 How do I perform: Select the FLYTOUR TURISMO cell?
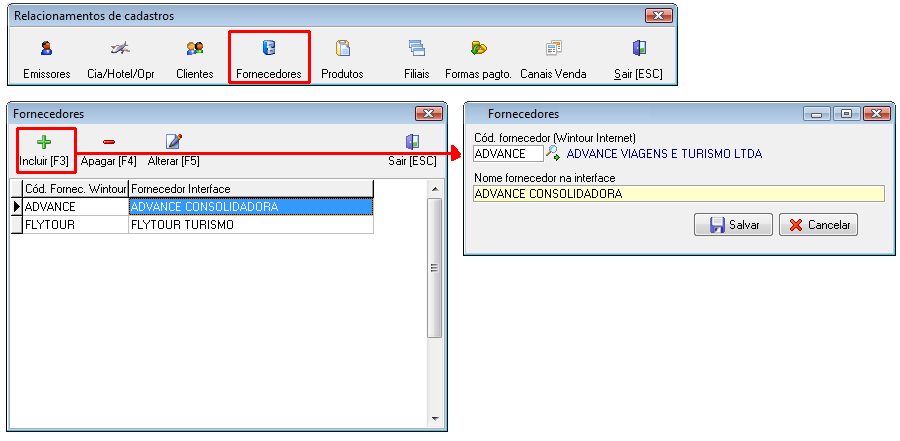click(251, 225)
